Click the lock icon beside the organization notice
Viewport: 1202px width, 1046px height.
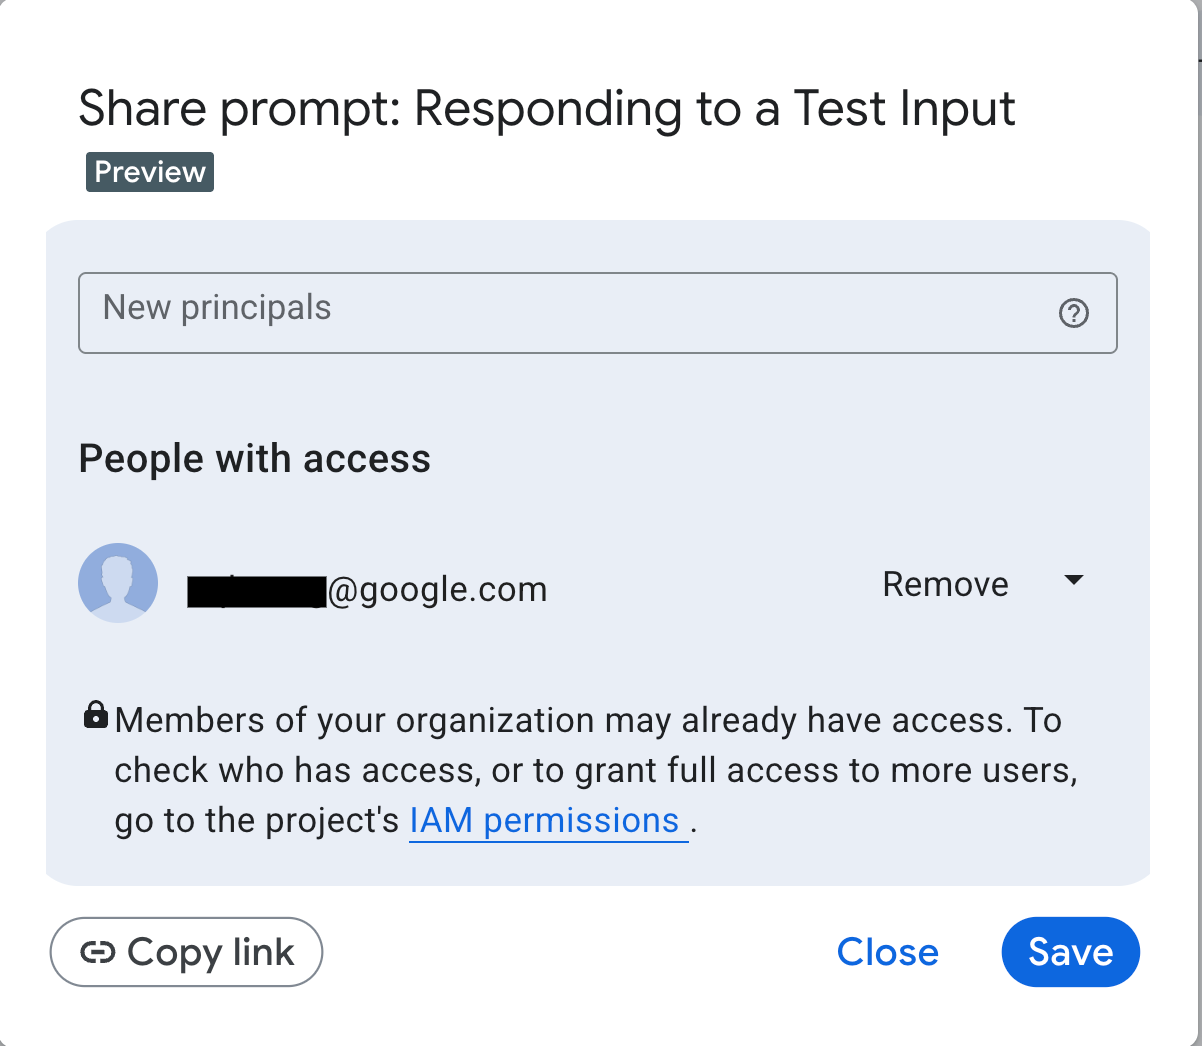pos(96,714)
